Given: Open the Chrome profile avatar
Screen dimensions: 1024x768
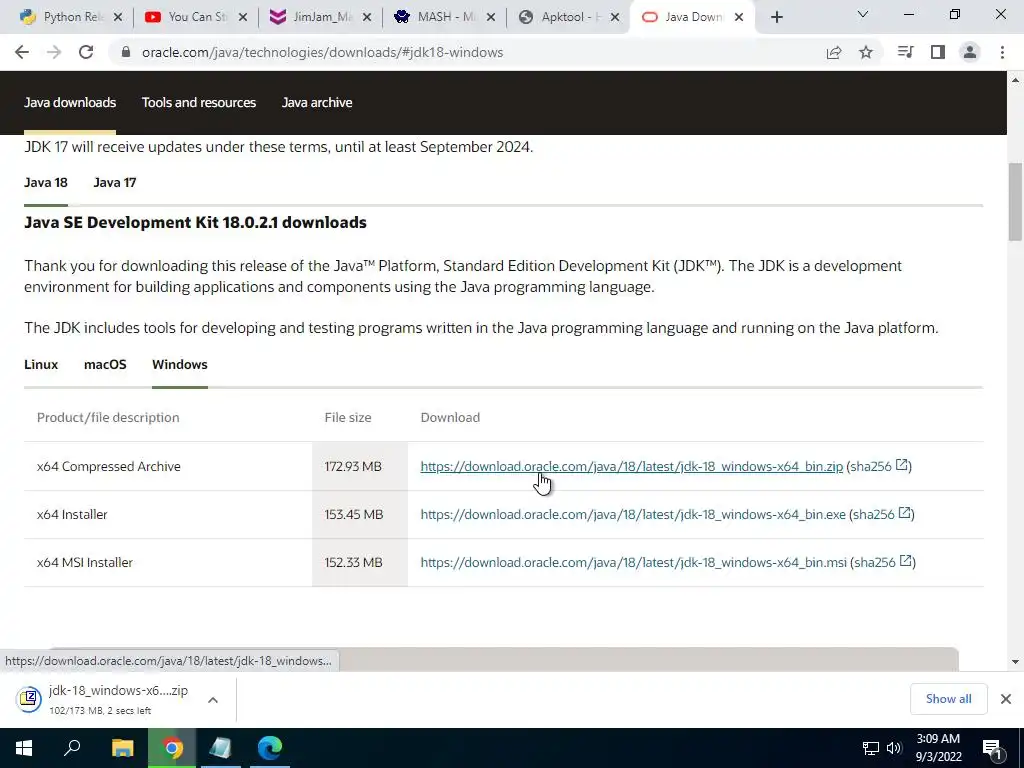Looking at the screenshot, I should [x=970, y=52].
